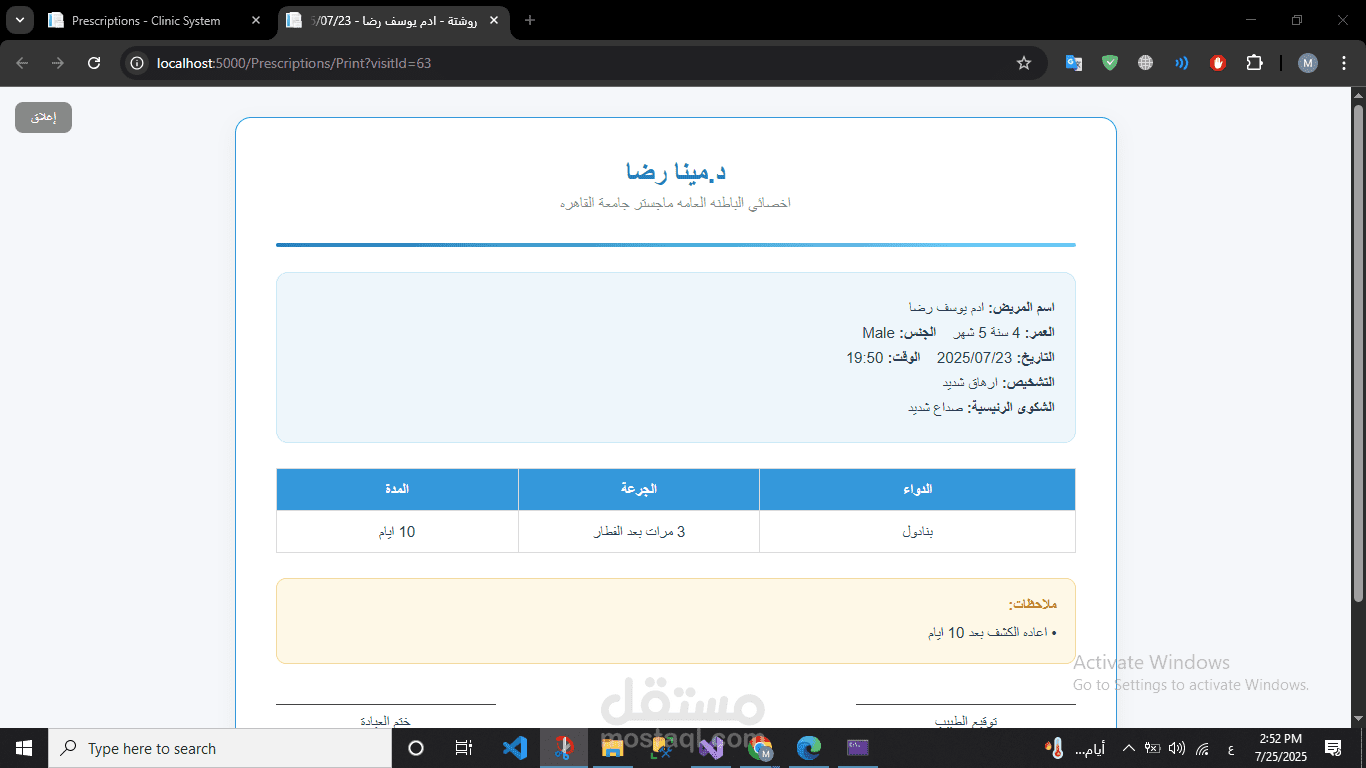
Task: Click the Type here to search box
Action: point(220,748)
